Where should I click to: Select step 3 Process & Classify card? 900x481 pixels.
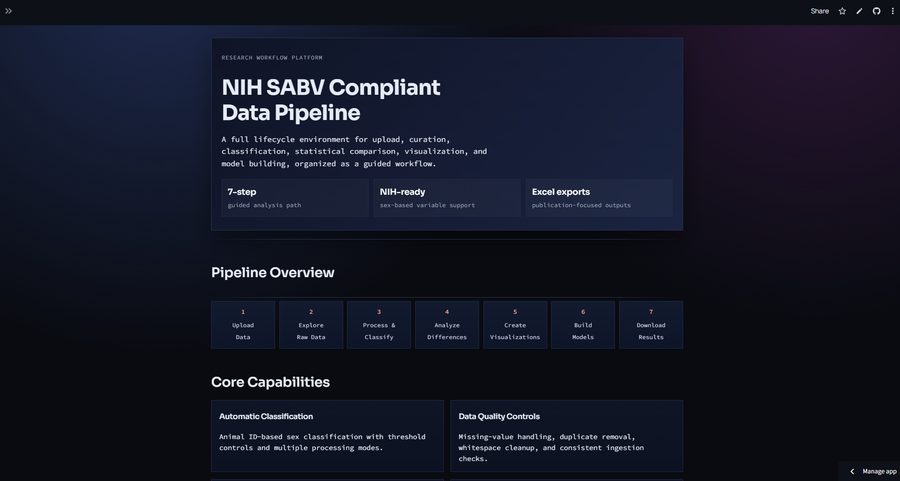pos(379,325)
